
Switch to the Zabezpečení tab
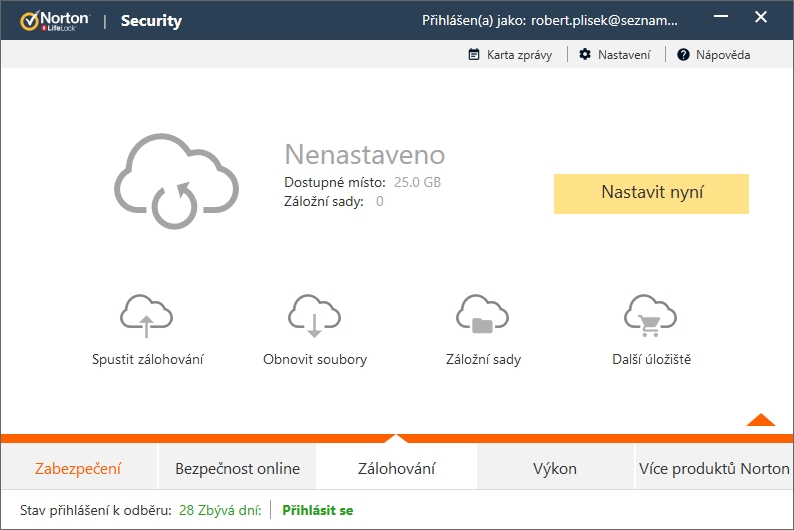(x=78, y=468)
